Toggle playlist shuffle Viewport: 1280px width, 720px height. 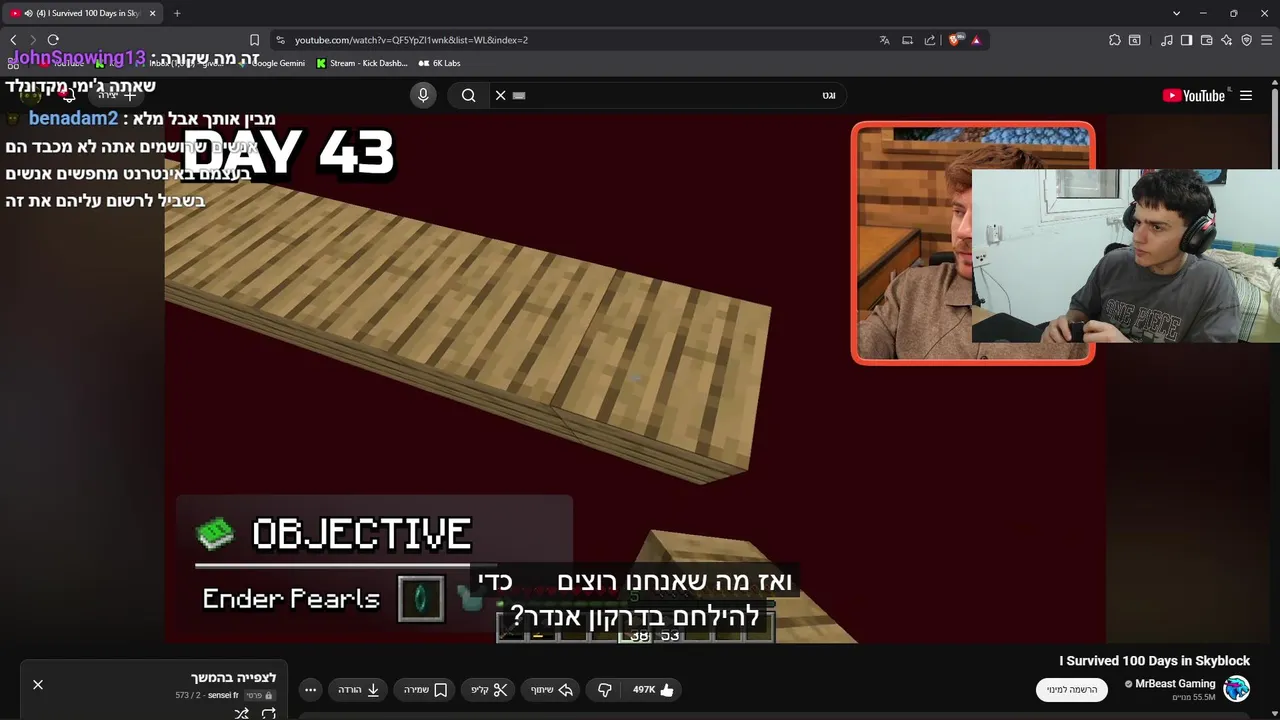point(241,713)
